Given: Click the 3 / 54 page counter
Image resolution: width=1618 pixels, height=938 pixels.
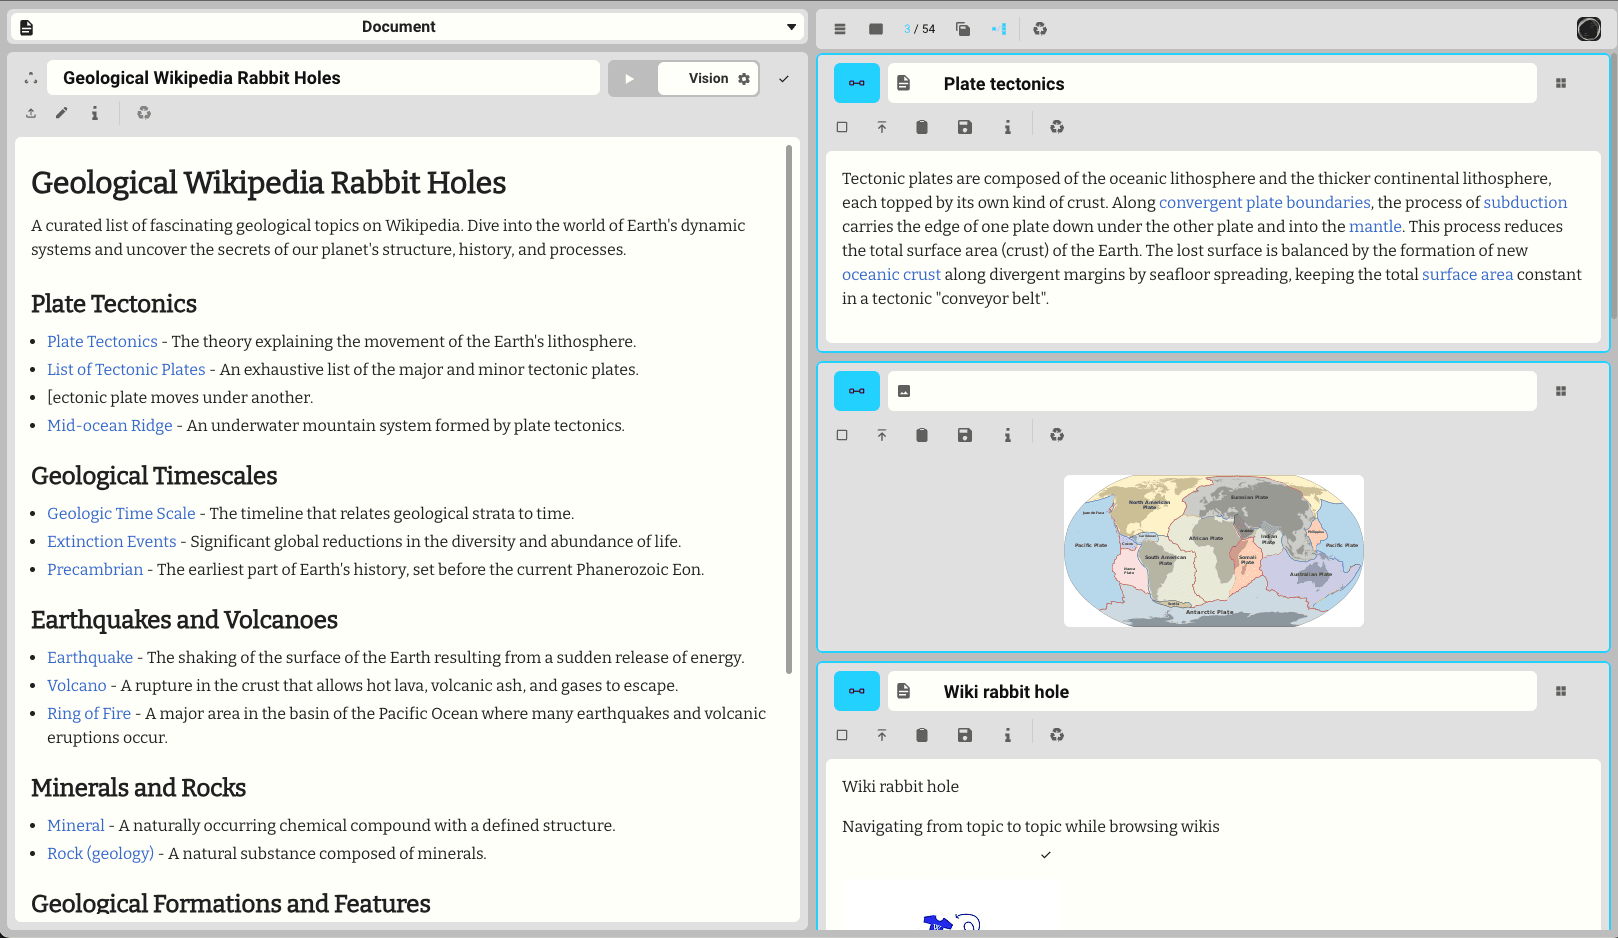Looking at the screenshot, I should point(919,29).
